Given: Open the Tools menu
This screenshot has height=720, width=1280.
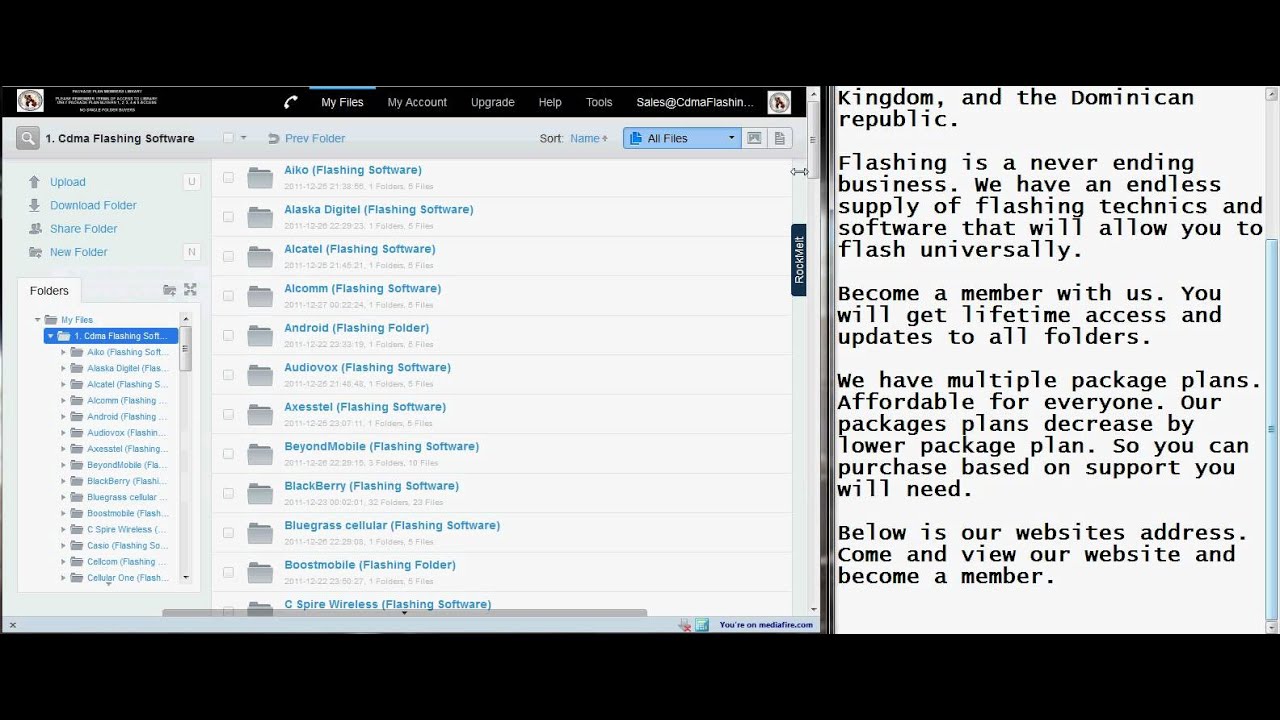Looking at the screenshot, I should pos(599,102).
